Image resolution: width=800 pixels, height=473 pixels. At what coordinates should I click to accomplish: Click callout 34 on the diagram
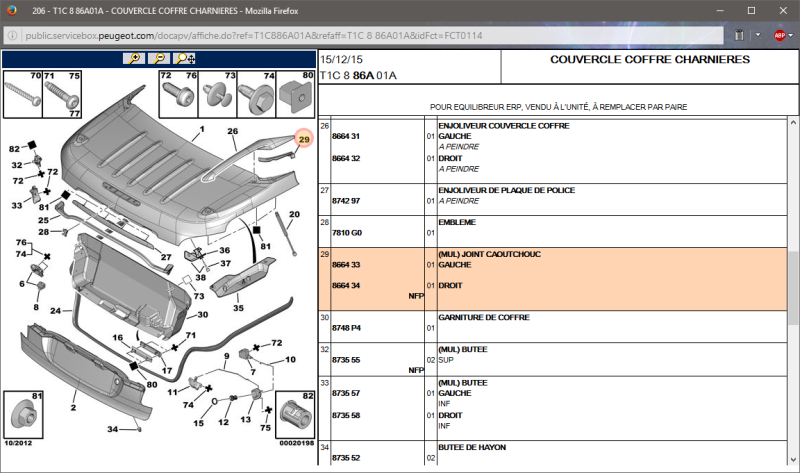point(113,429)
